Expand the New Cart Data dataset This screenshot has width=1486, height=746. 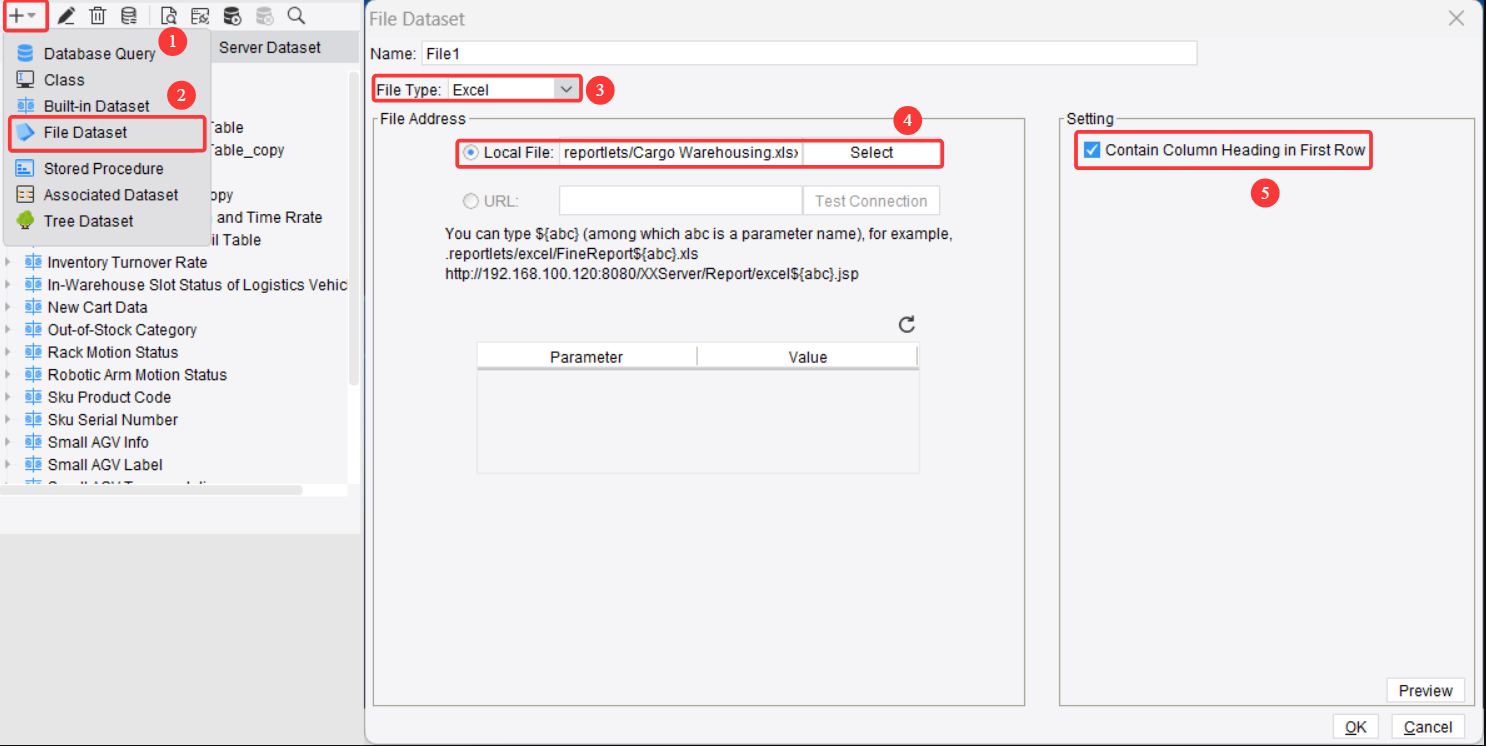pos(9,307)
